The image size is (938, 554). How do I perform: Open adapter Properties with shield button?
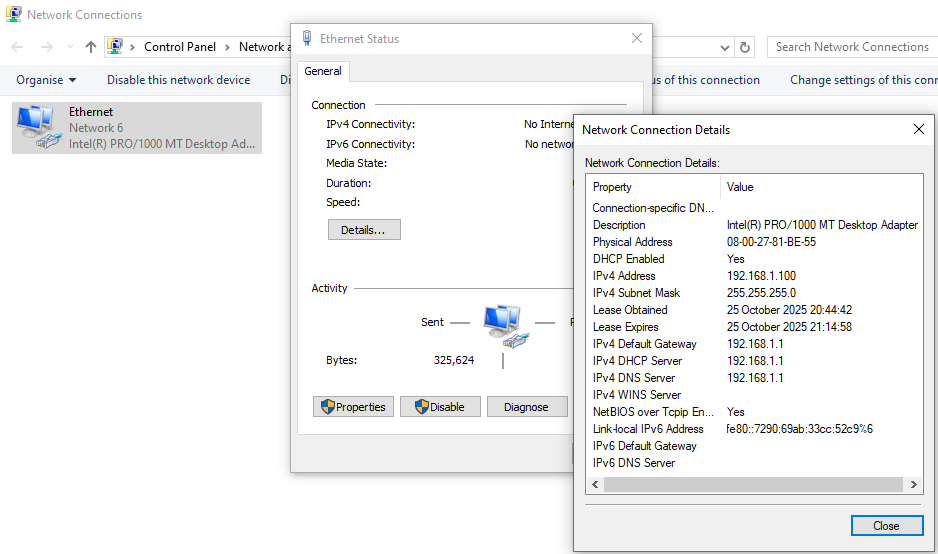[352, 407]
